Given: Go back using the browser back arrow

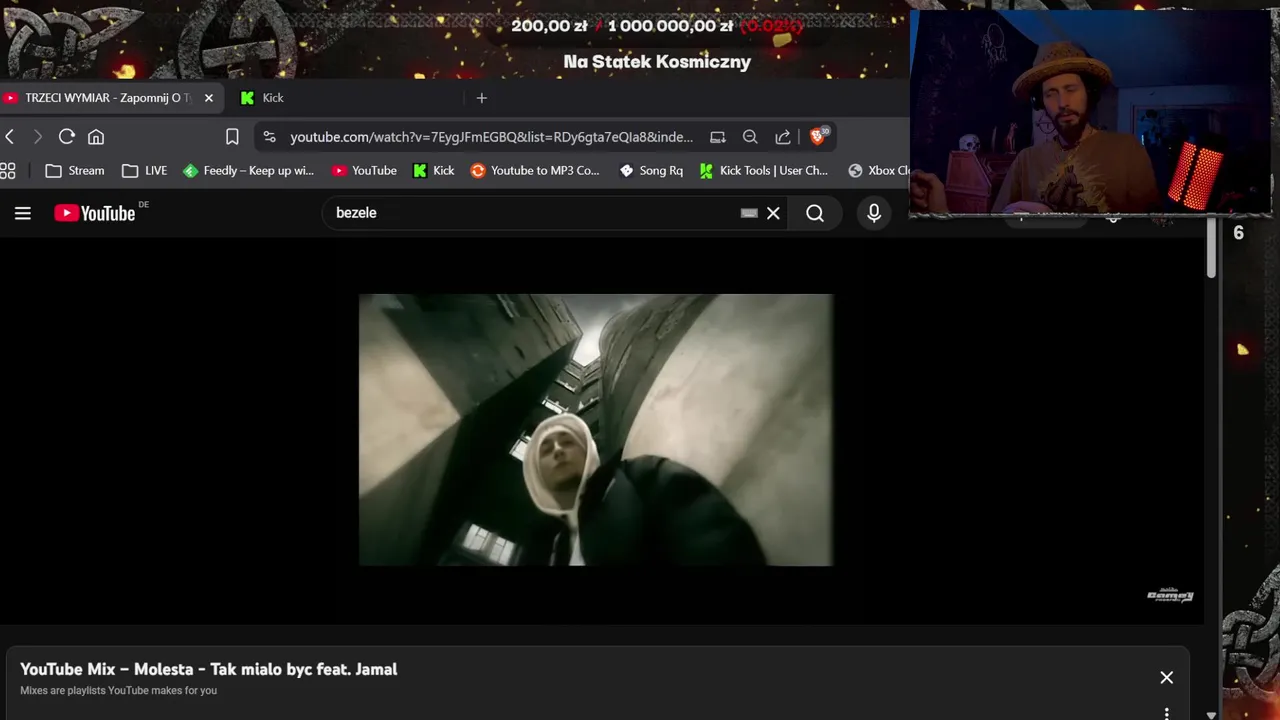Looking at the screenshot, I should tap(10, 137).
